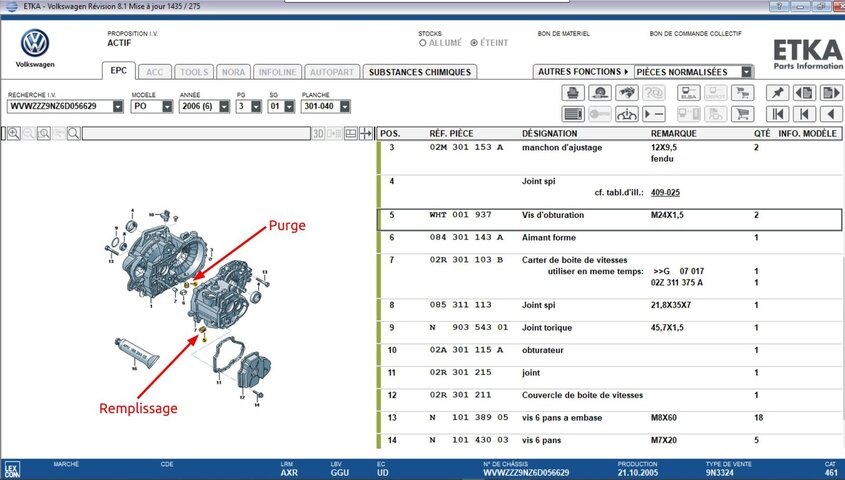Click the zoom-to-fit magnifier icon
Image resolution: width=845 pixels, height=480 pixels.
point(44,134)
